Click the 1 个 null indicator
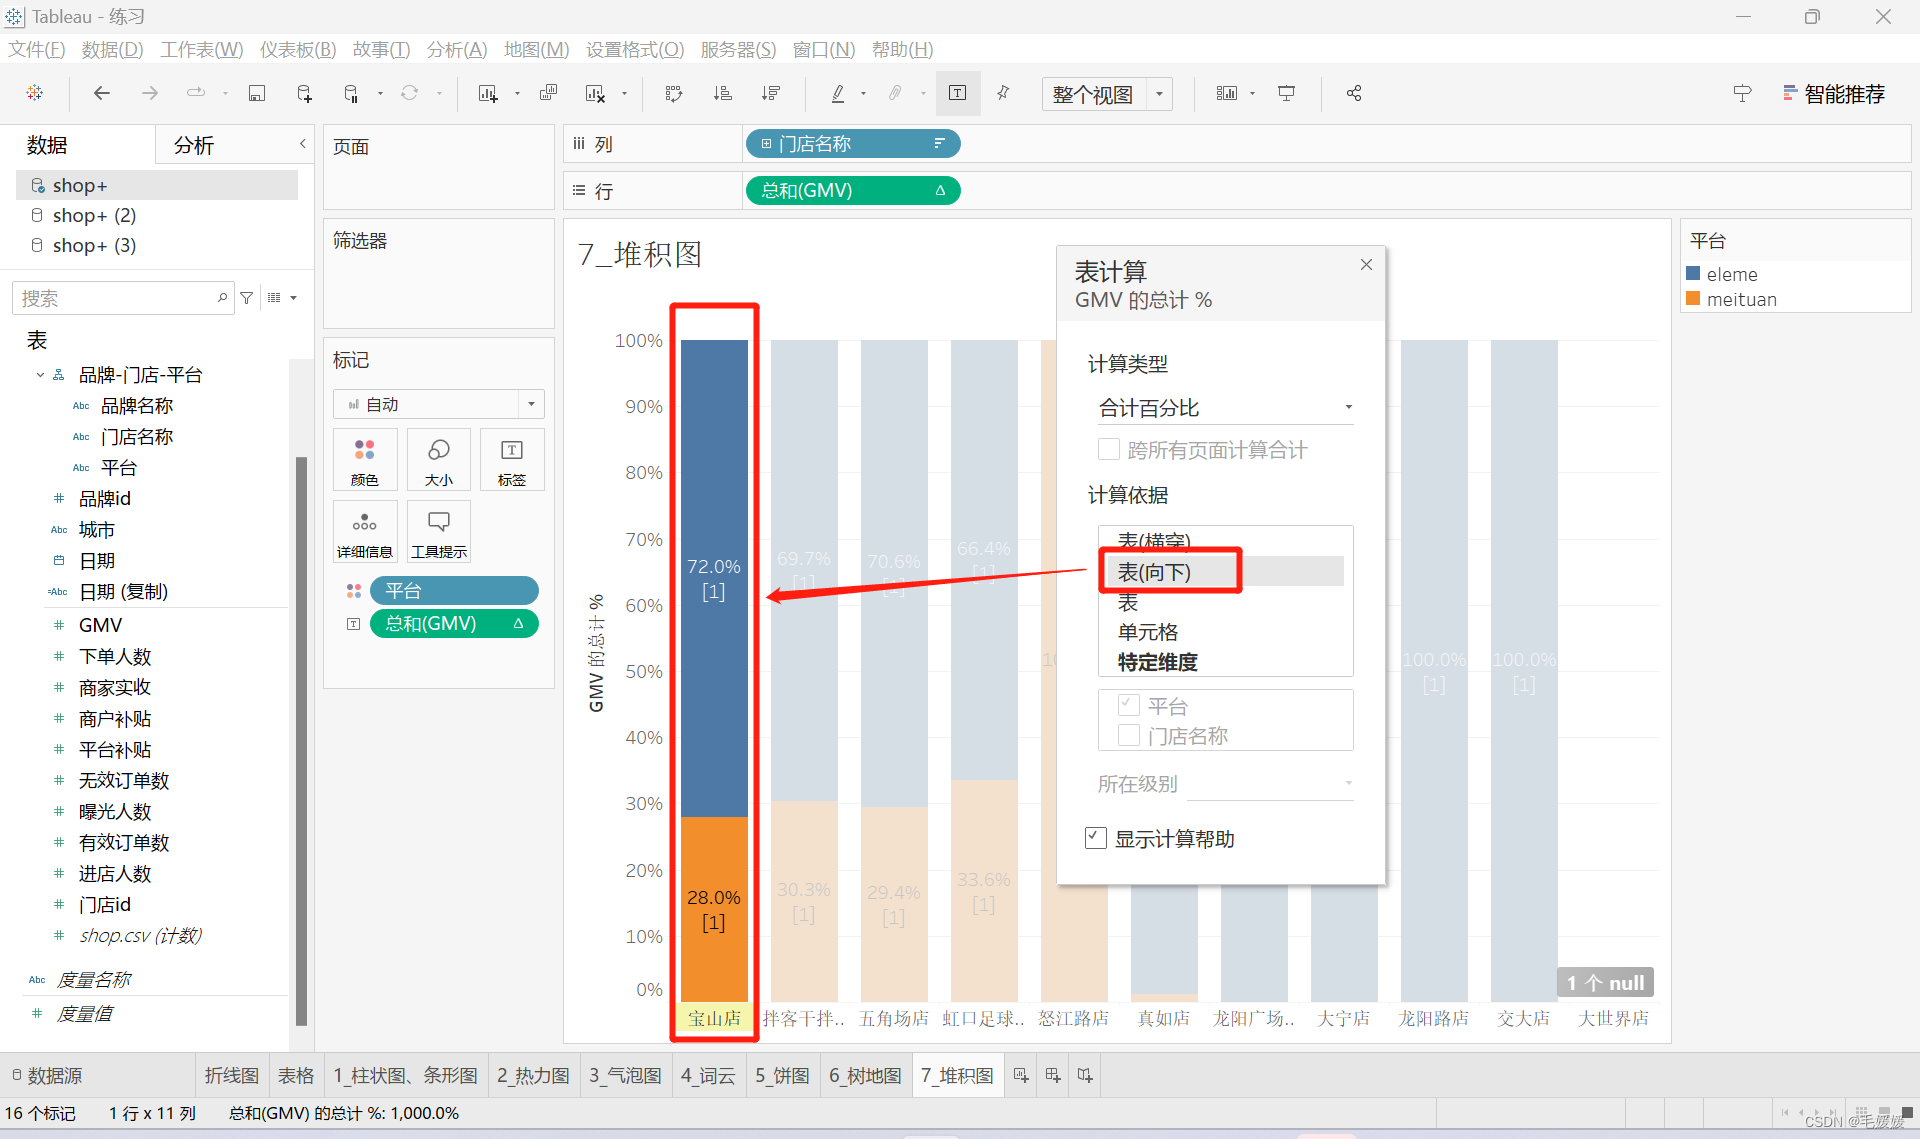 point(1605,982)
